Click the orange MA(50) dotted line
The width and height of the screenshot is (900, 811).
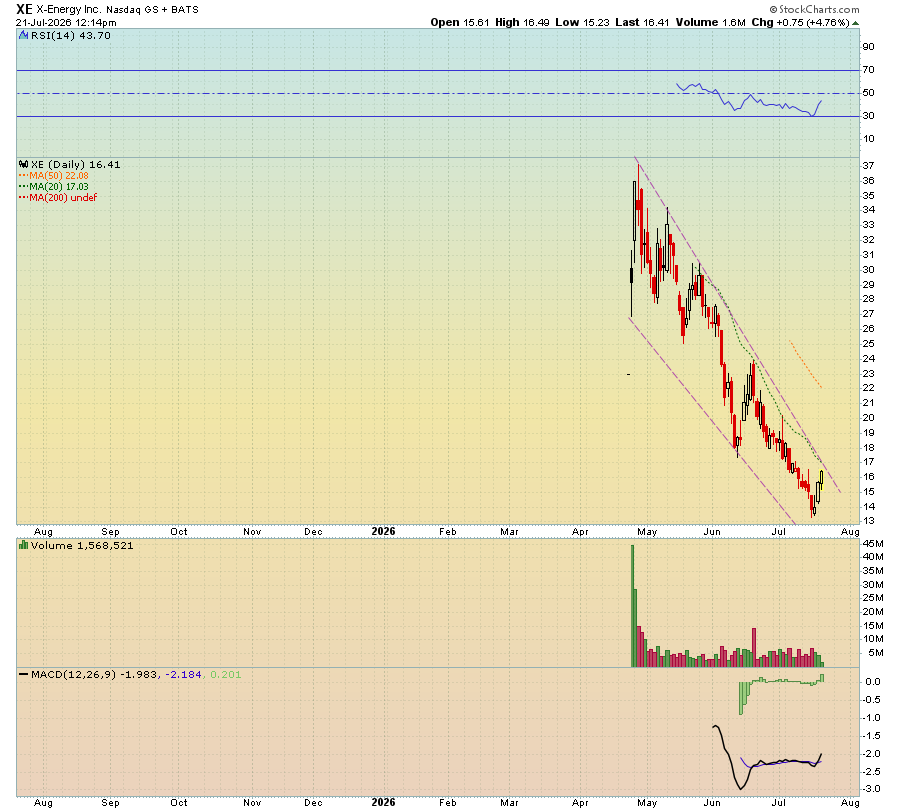[x=806, y=365]
